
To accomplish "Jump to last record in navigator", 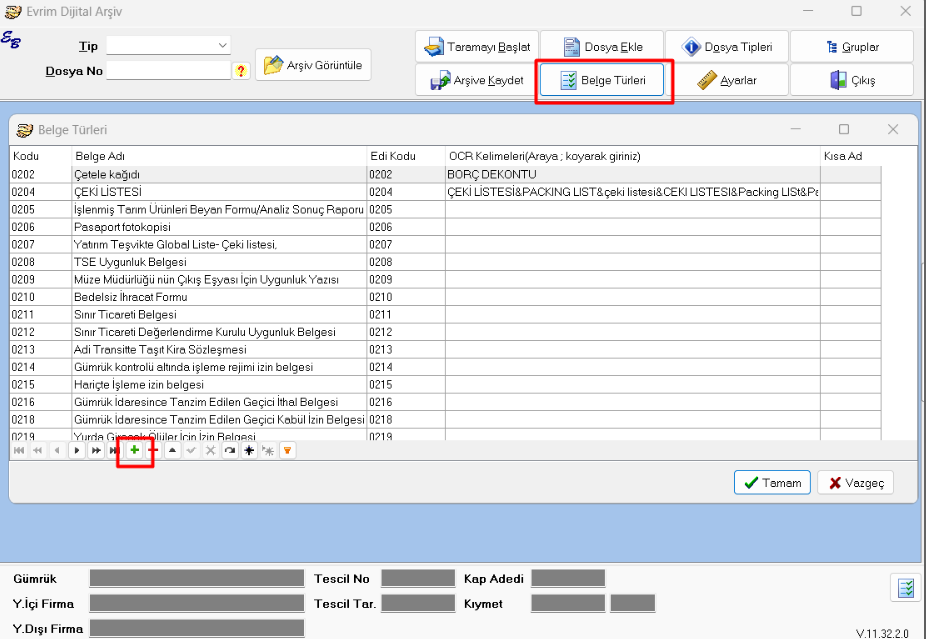I will [x=115, y=451].
